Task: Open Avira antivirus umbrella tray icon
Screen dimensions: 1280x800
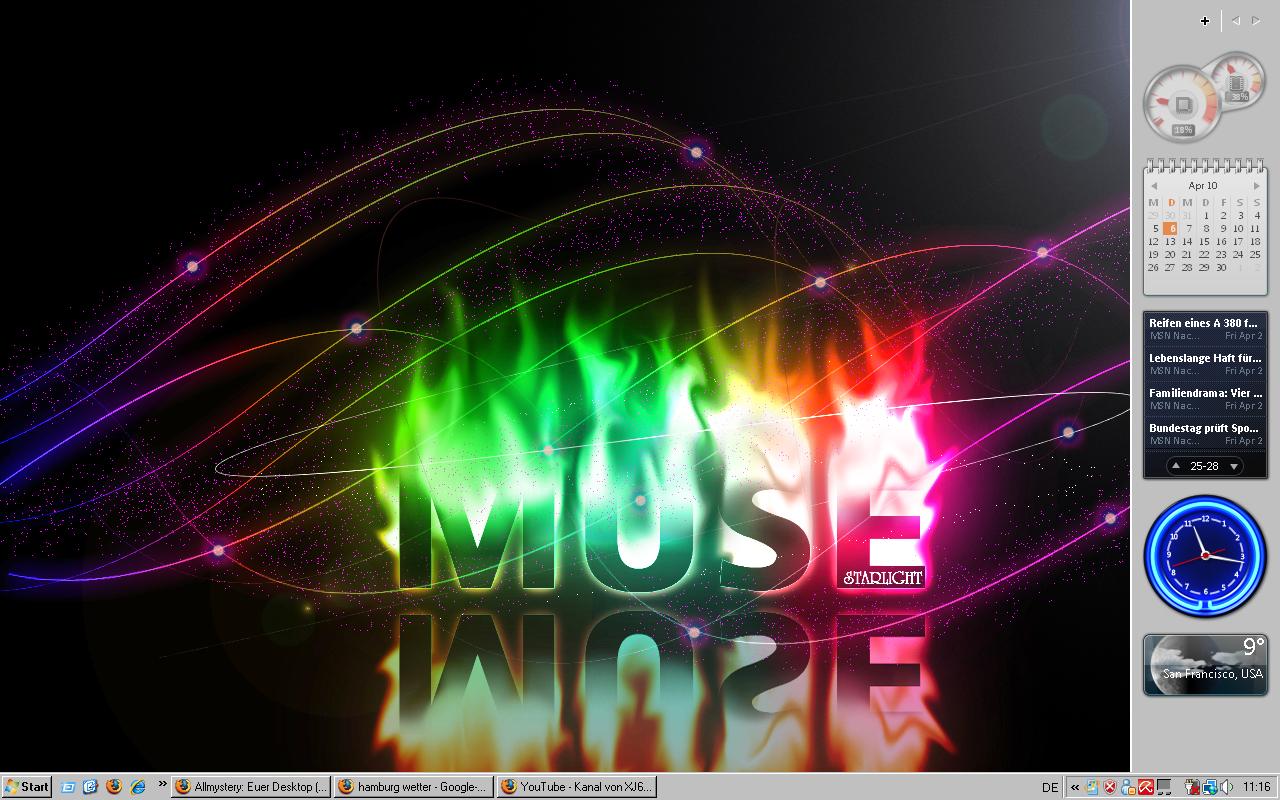Action: 1146,787
